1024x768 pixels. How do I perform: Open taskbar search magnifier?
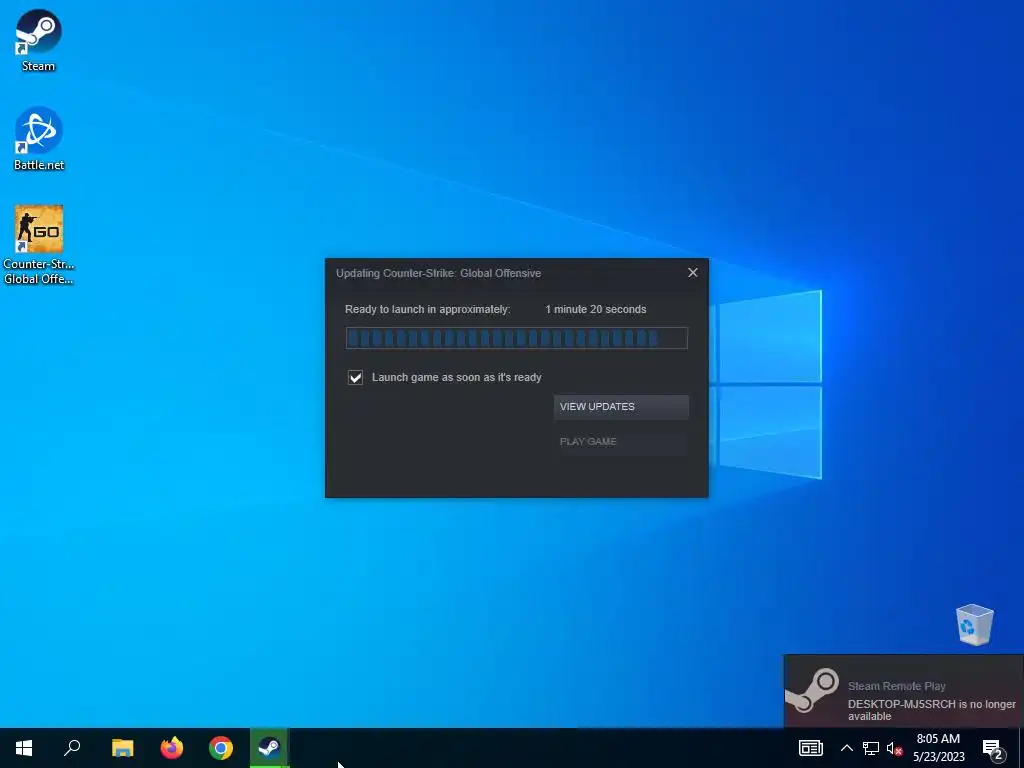tap(72, 748)
